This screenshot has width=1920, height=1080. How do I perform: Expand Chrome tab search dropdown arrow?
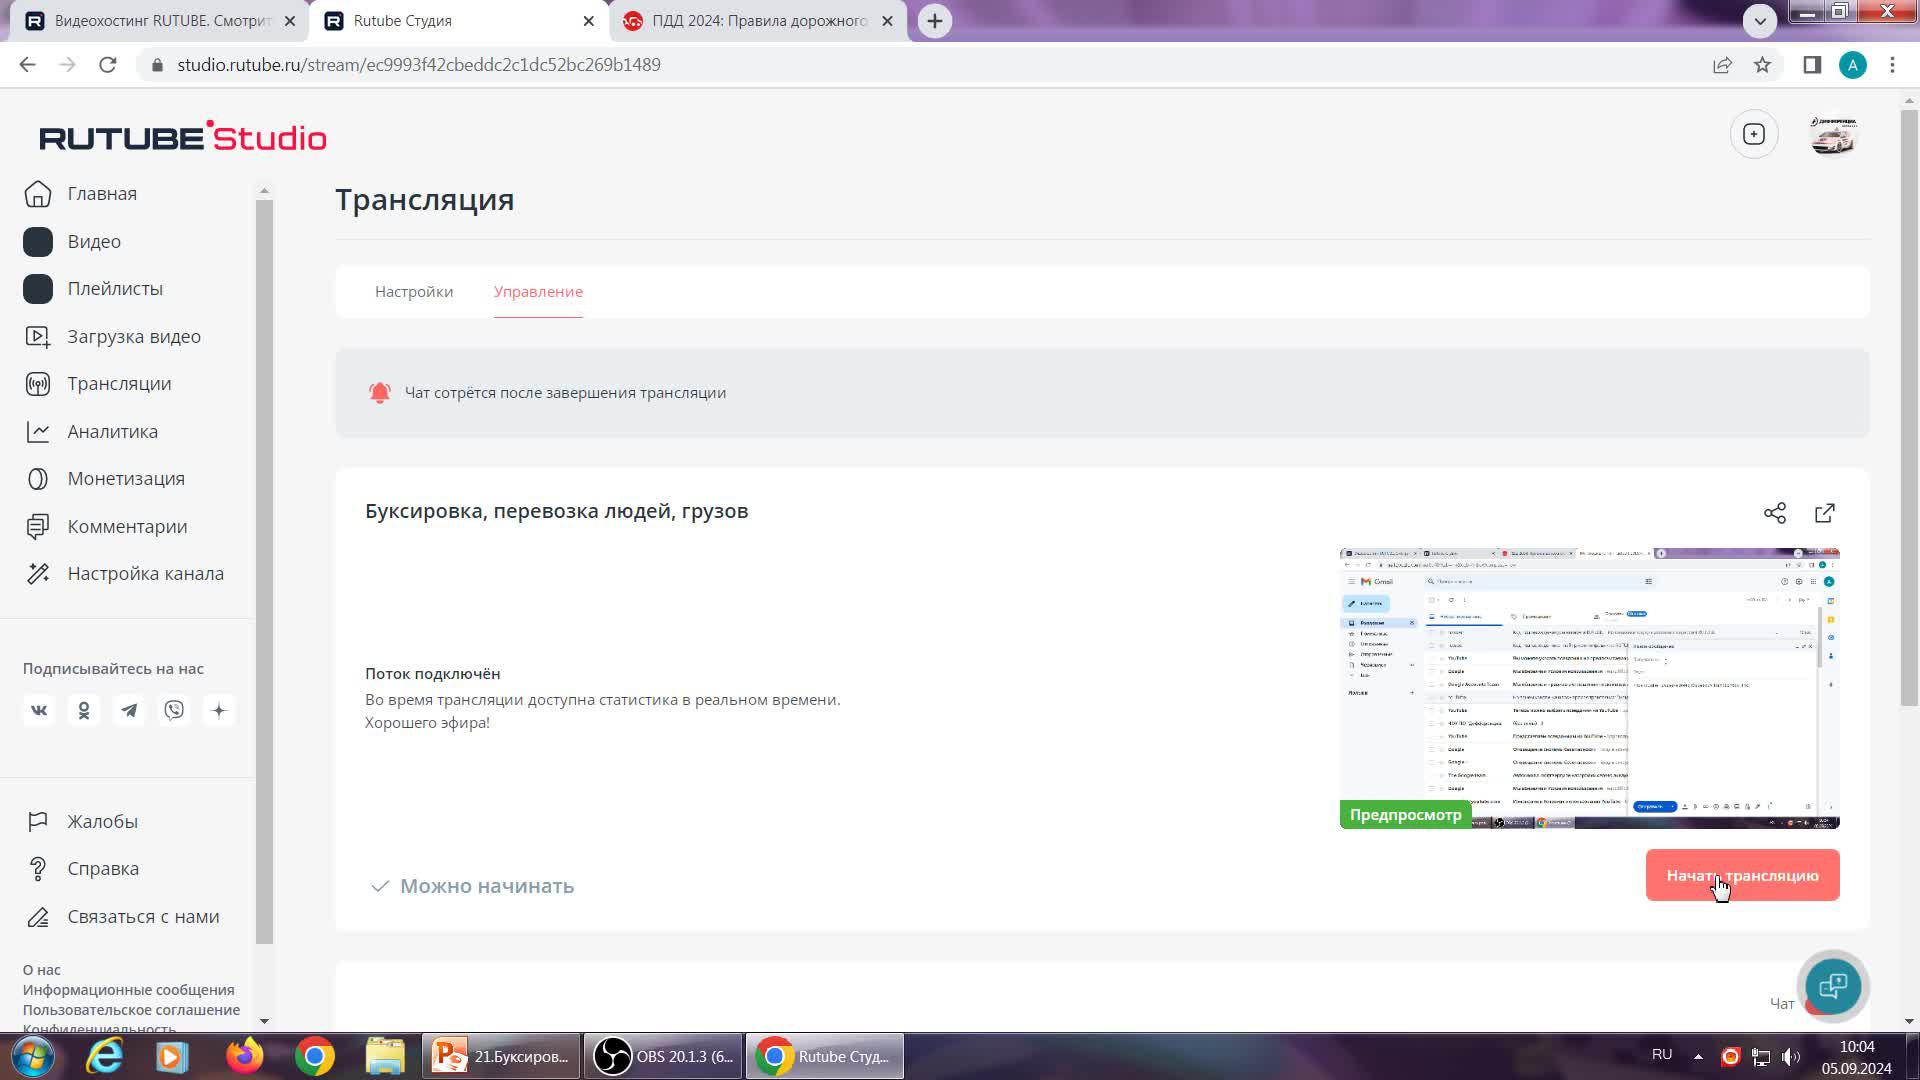click(1760, 20)
